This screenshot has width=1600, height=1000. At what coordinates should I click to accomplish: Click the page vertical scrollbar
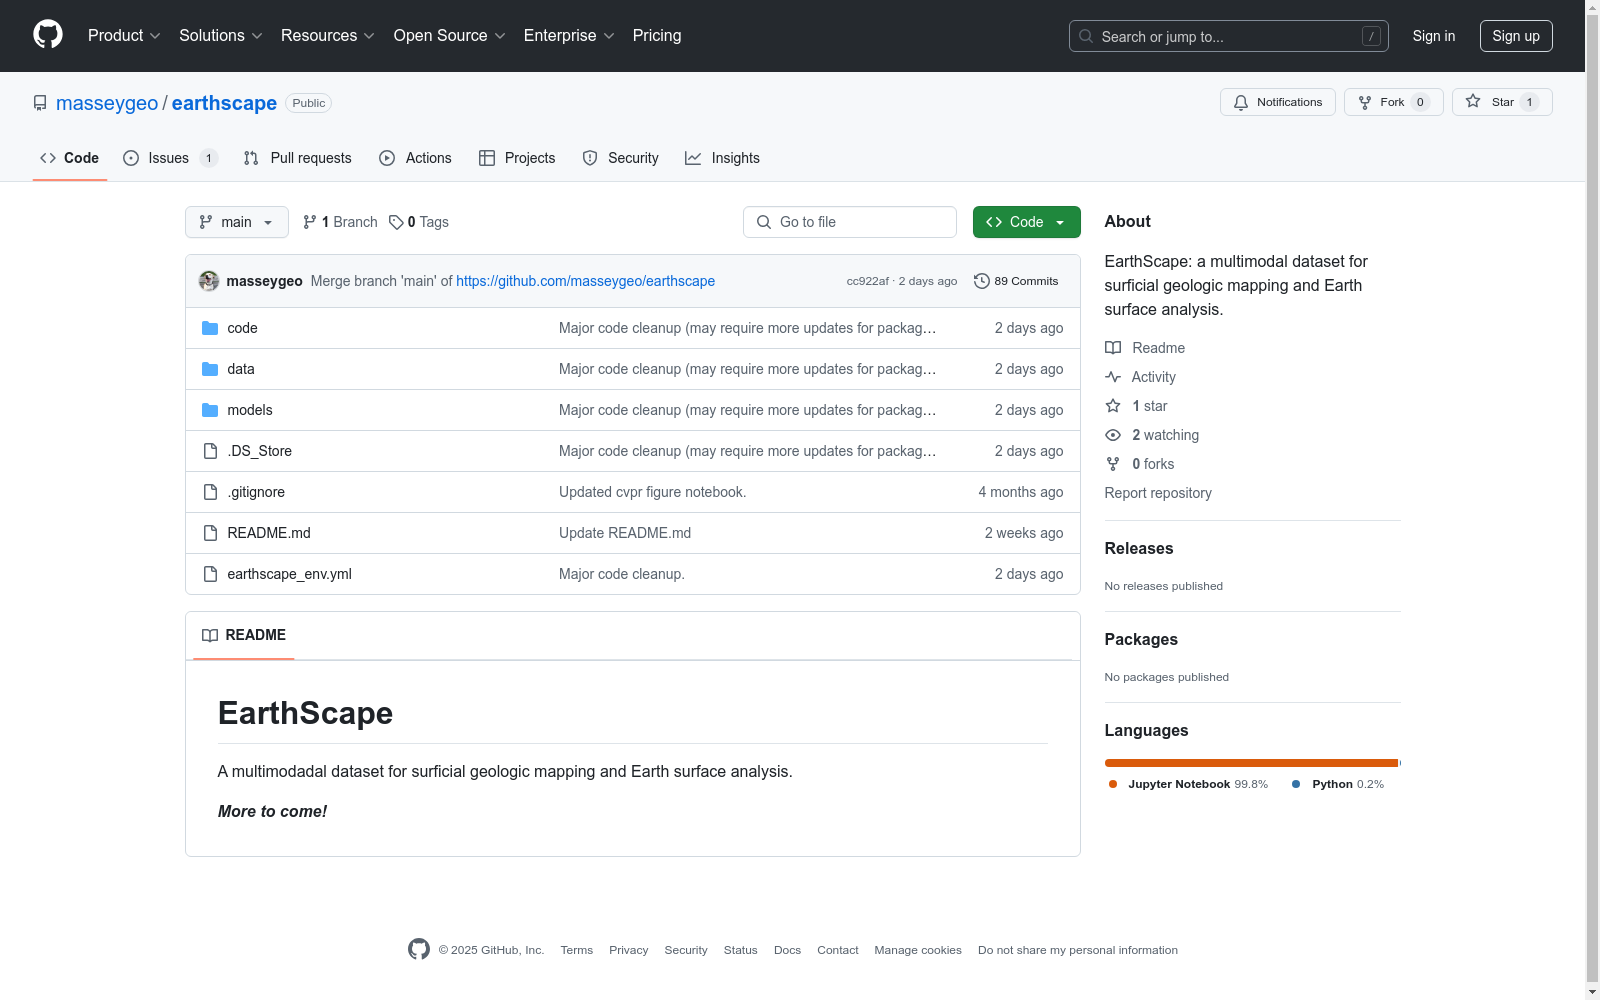(x=1592, y=500)
